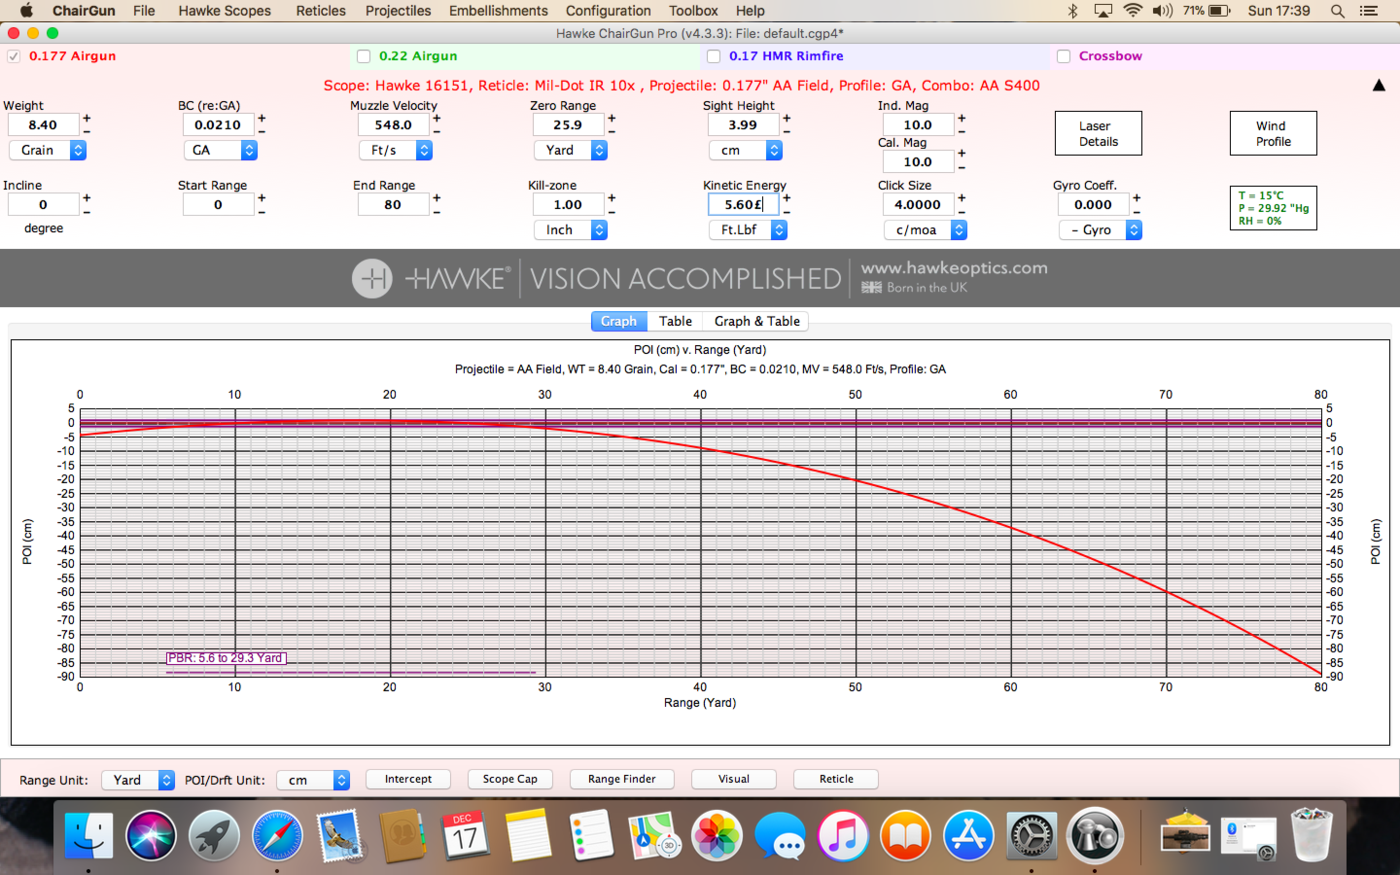The image size is (1400, 875).
Task: Open Wi-Fi status menu
Action: 1133,11
